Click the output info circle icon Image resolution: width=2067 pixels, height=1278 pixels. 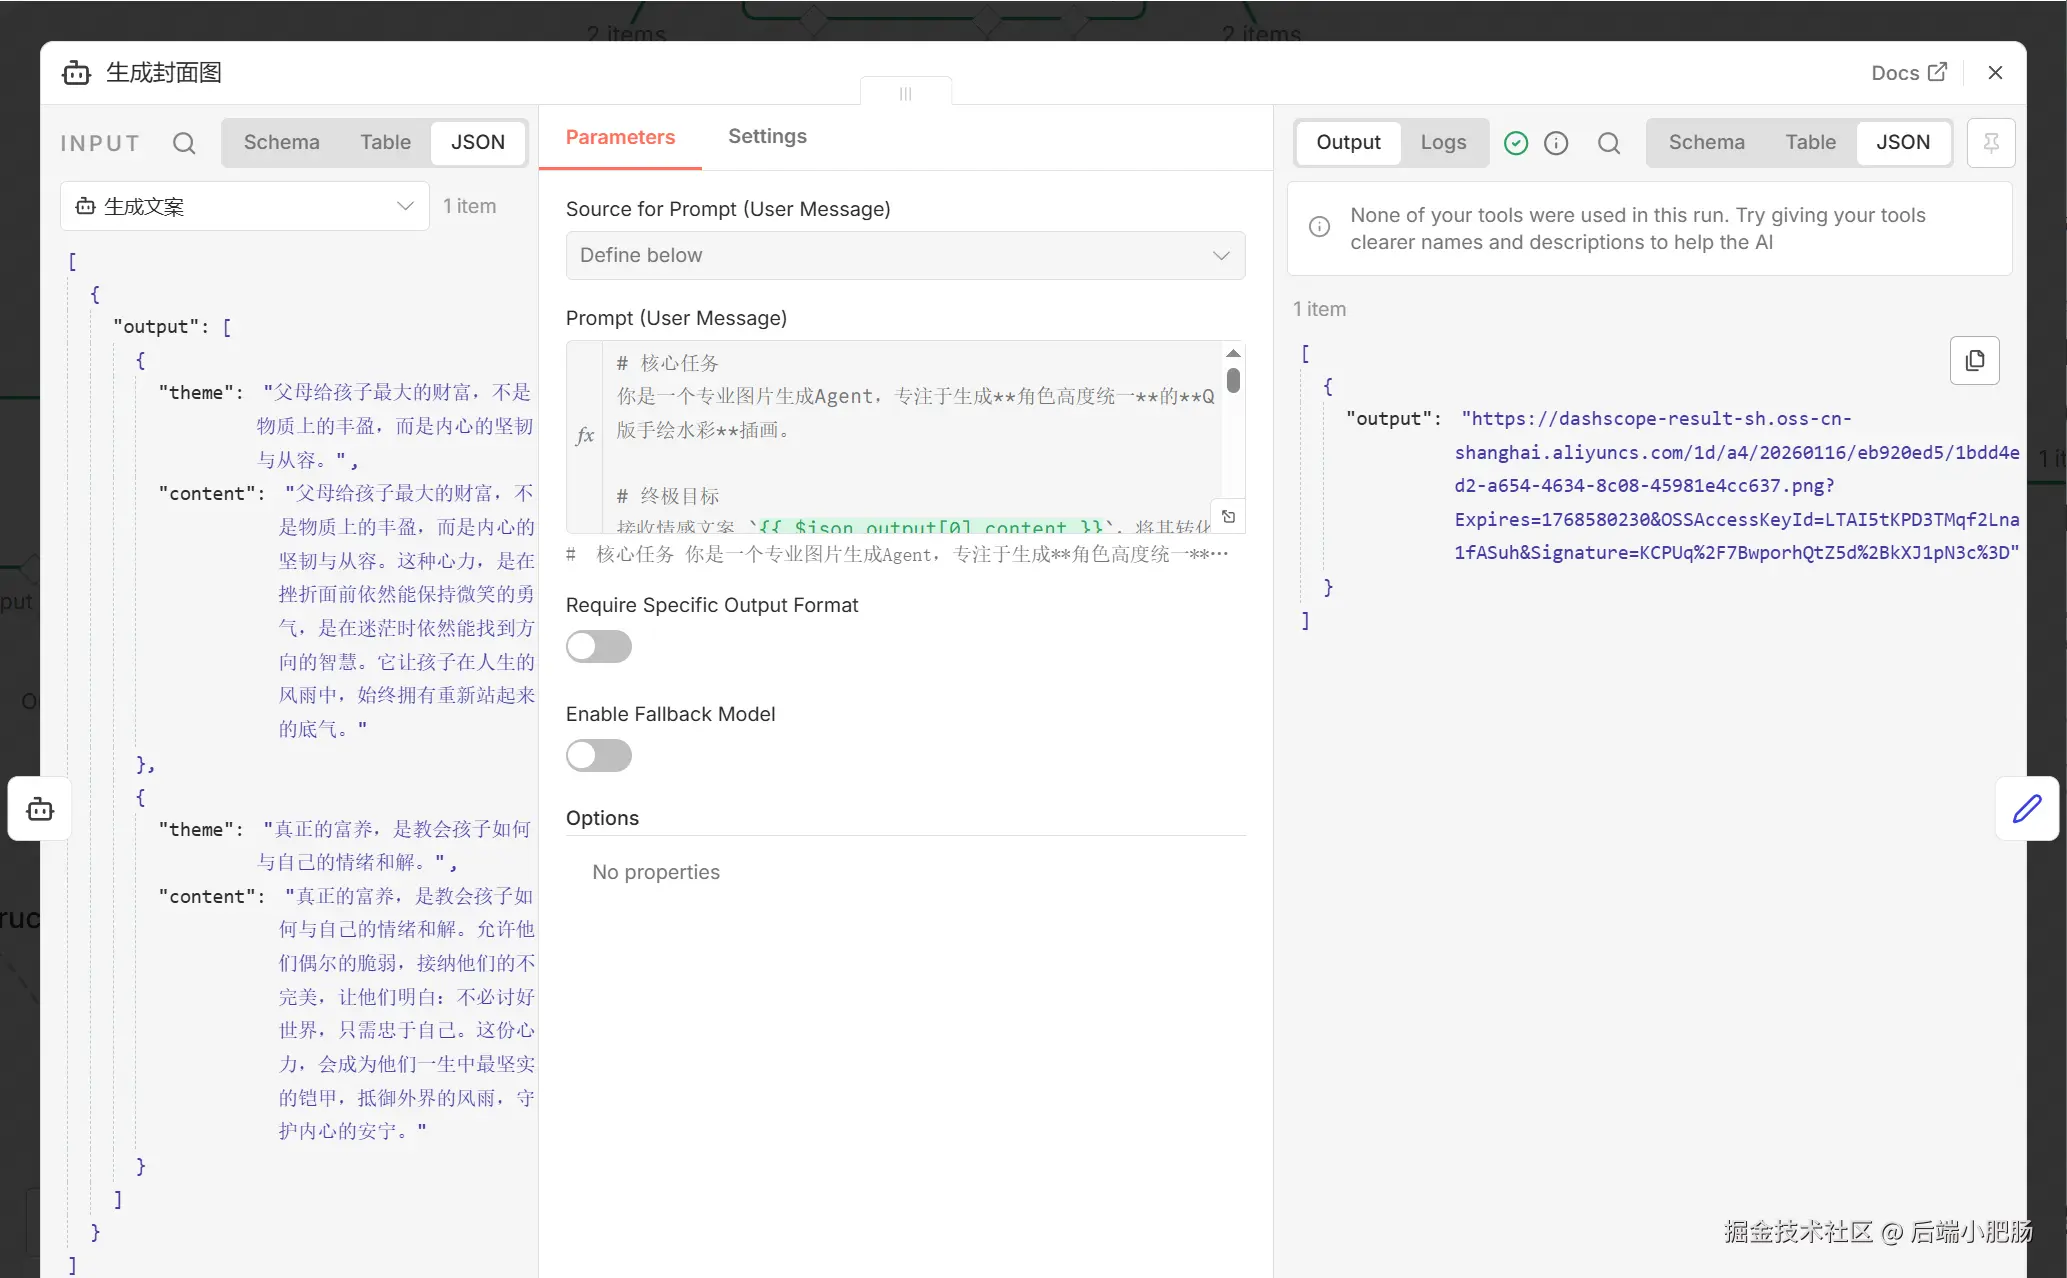(x=1556, y=143)
